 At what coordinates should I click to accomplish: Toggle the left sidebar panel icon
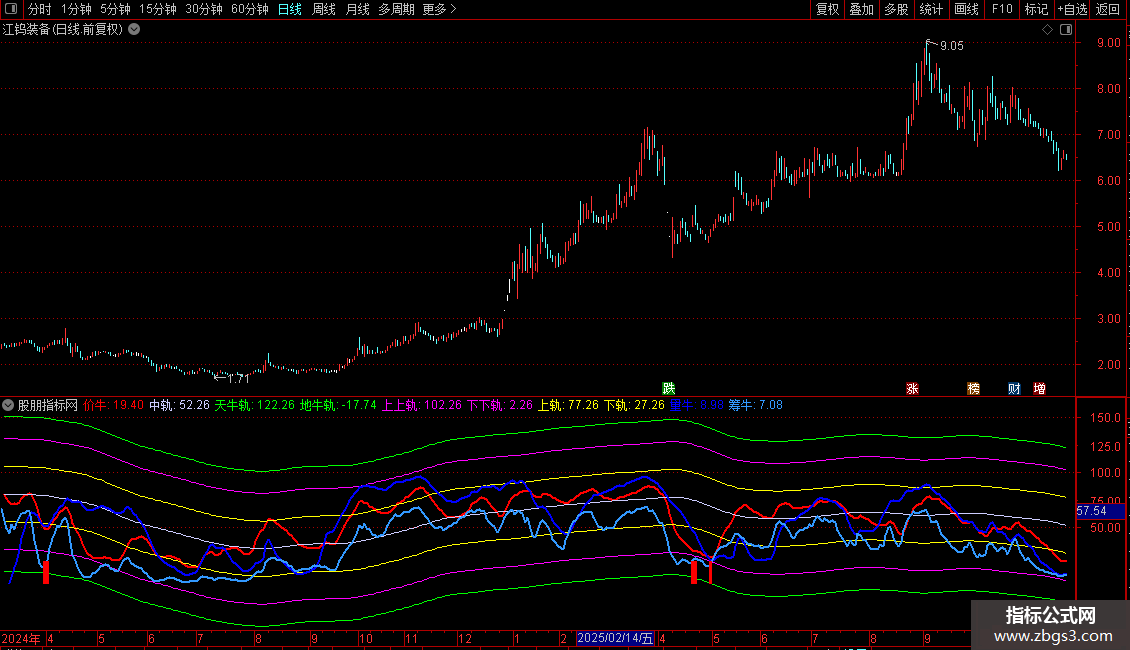tap(10, 10)
